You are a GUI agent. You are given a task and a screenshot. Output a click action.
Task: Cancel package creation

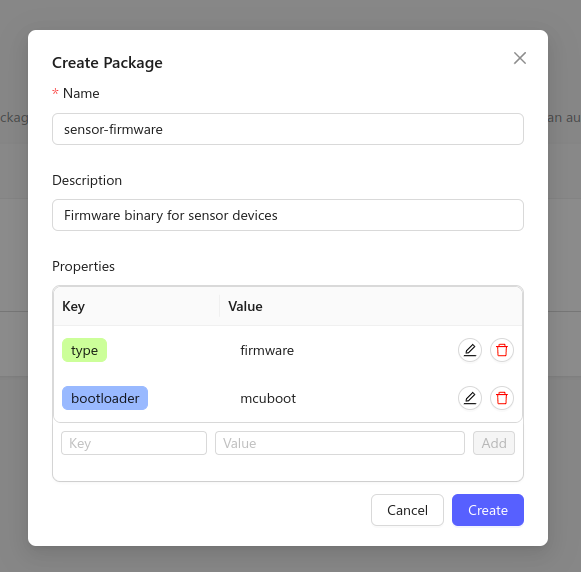click(x=407, y=510)
